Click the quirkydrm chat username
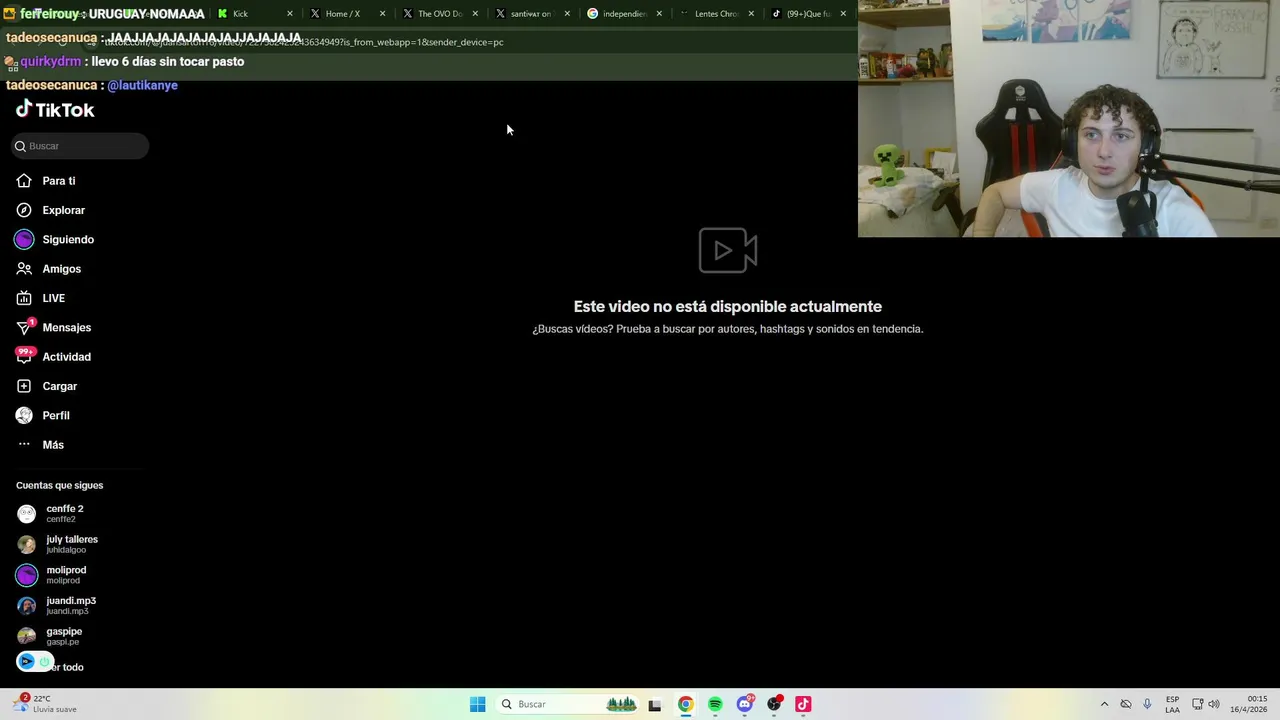Image resolution: width=1280 pixels, height=720 pixels. tap(50, 62)
